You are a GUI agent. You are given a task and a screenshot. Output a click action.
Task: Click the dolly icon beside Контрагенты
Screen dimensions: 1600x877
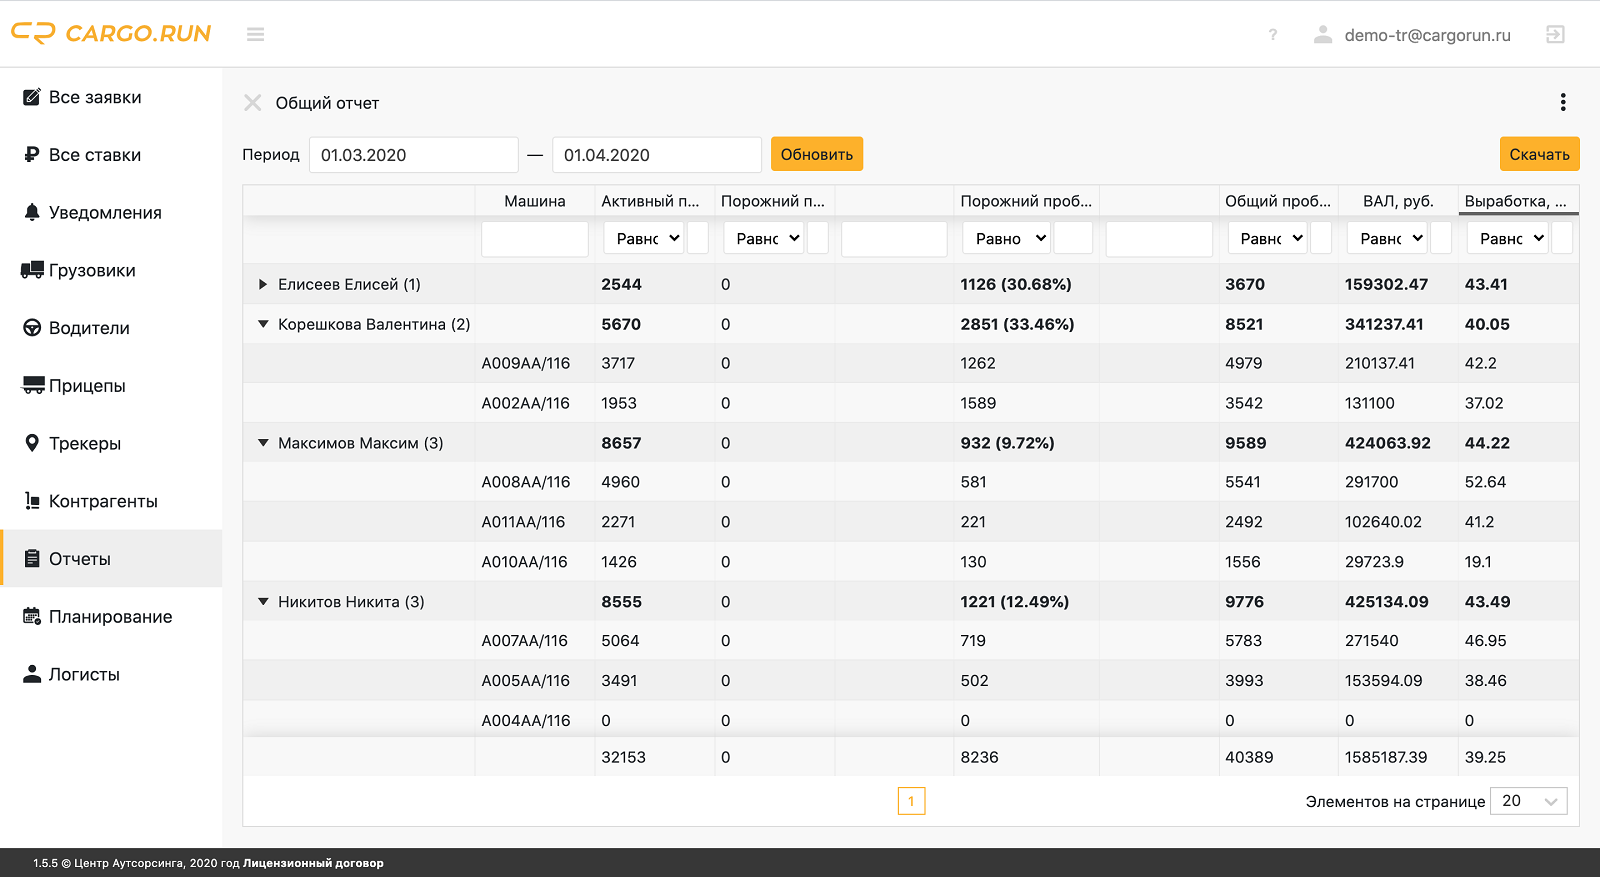[x=32, y=501]
